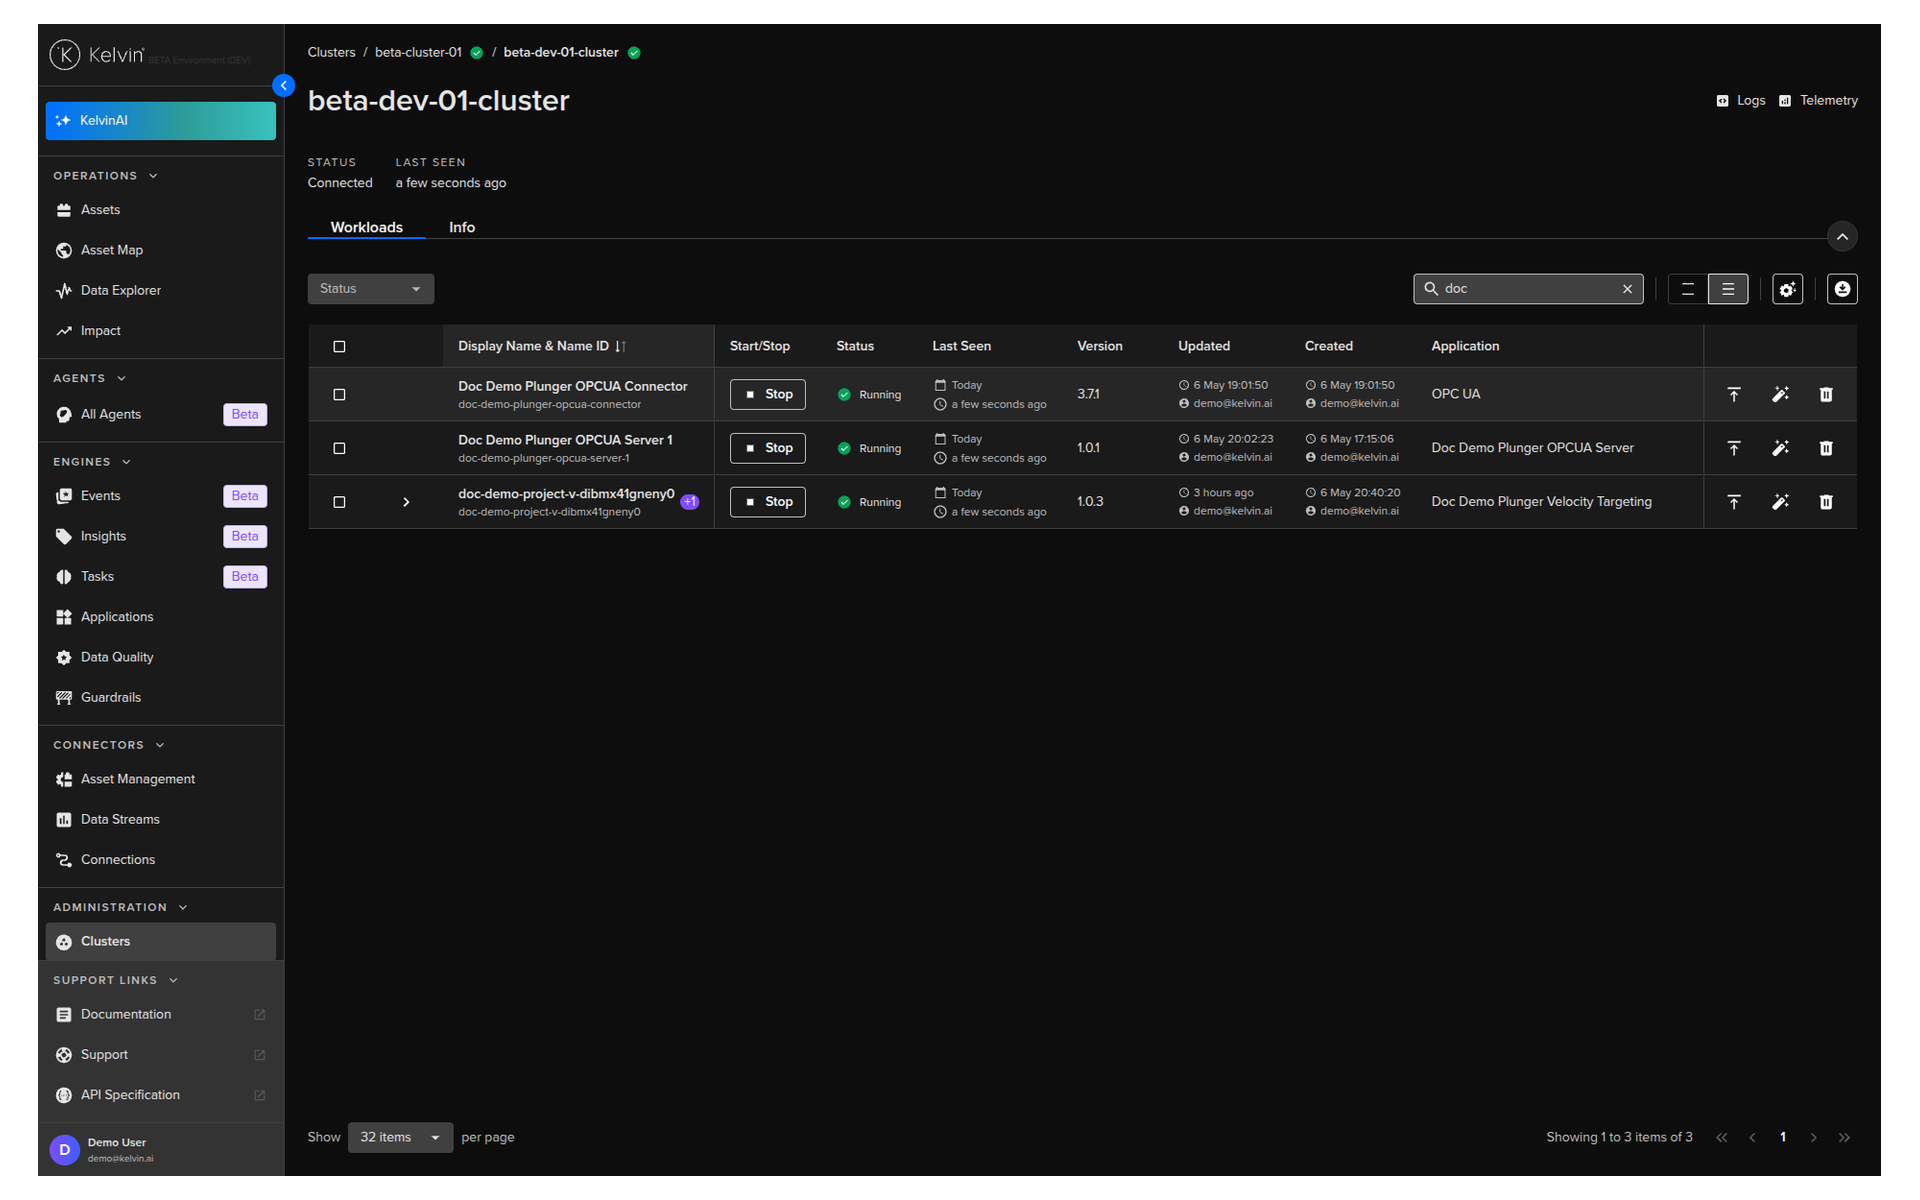Stop Doc Demo Plunger OPCUA Connector
Screen dimensions: 1920x1200
[768, 394]
